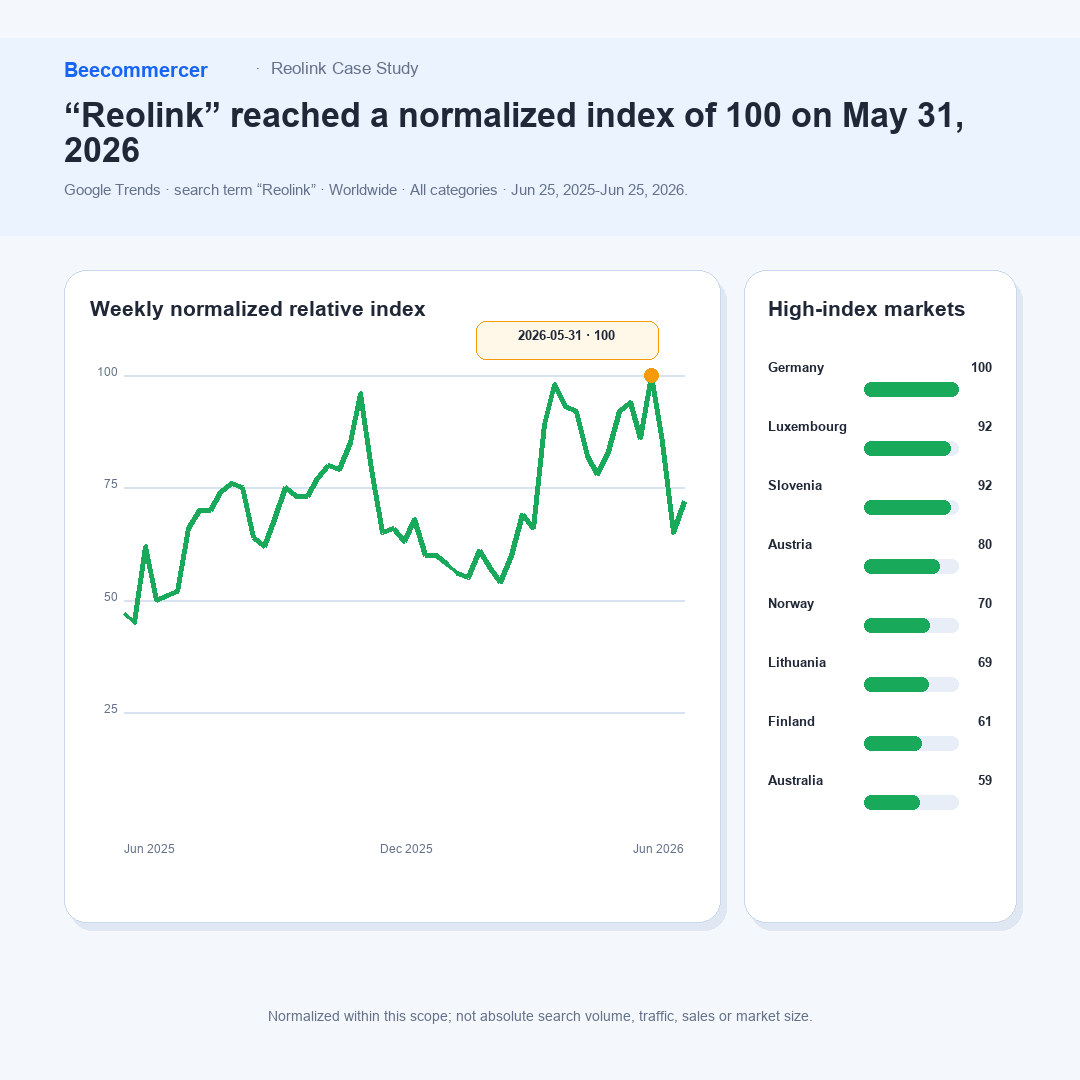Click the Beecommercer brand link
The width and height of the screenshot is (1080, 1080).
(x=136, y=70)
